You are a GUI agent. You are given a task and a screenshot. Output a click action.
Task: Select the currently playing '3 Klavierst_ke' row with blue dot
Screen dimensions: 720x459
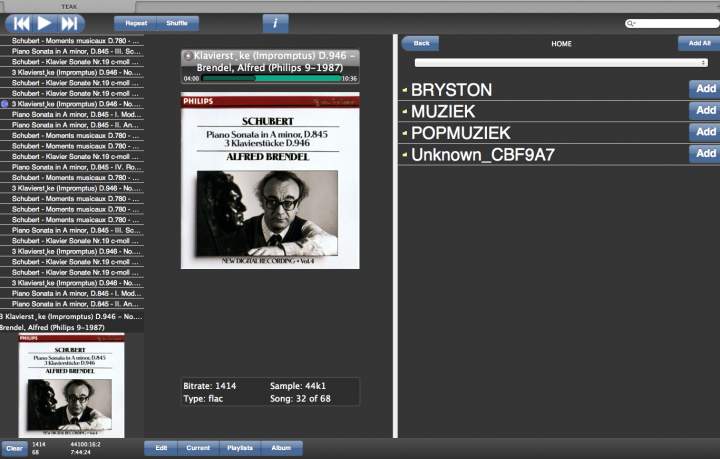tap(72, 104)
